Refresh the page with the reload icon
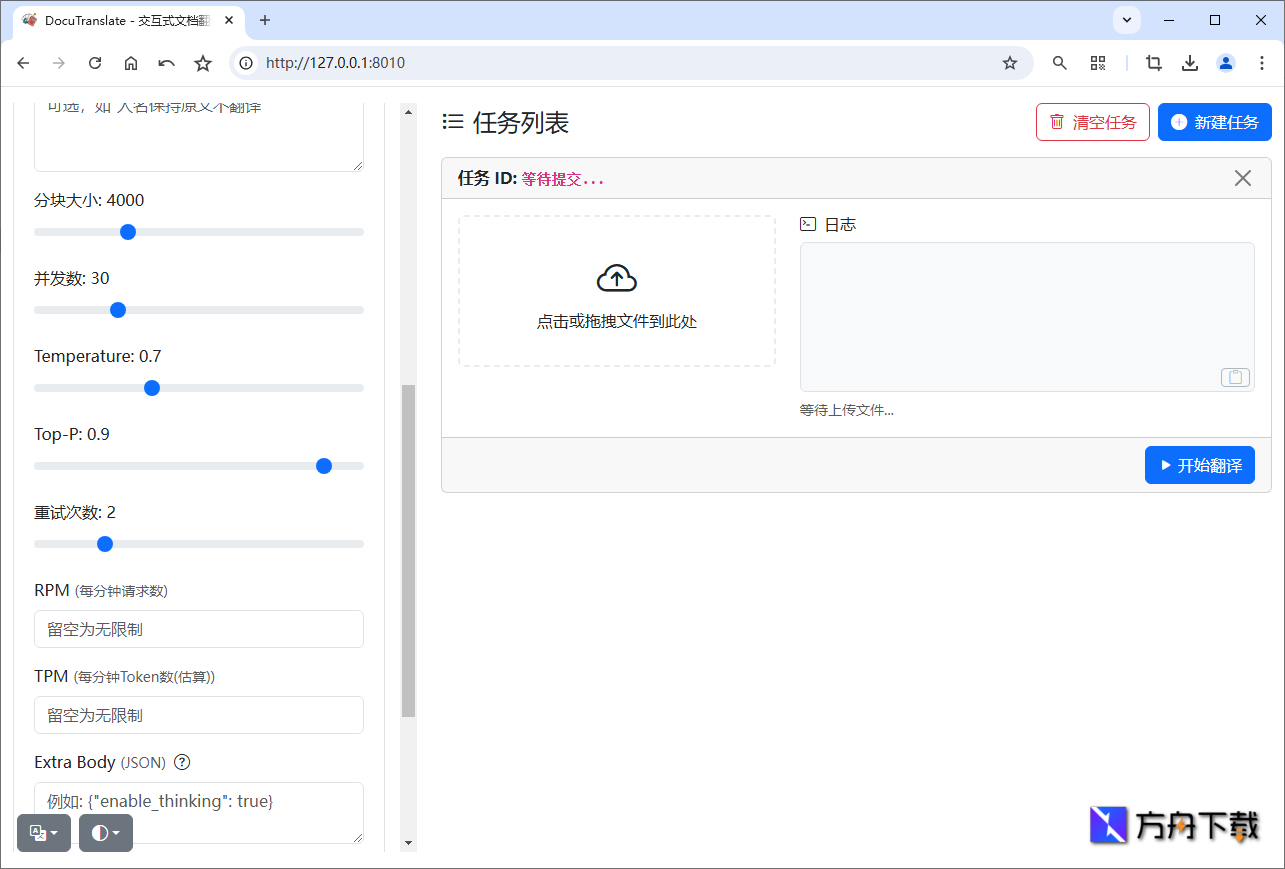This screenshot has width=1285, height=869. click(x=94, y=62)
